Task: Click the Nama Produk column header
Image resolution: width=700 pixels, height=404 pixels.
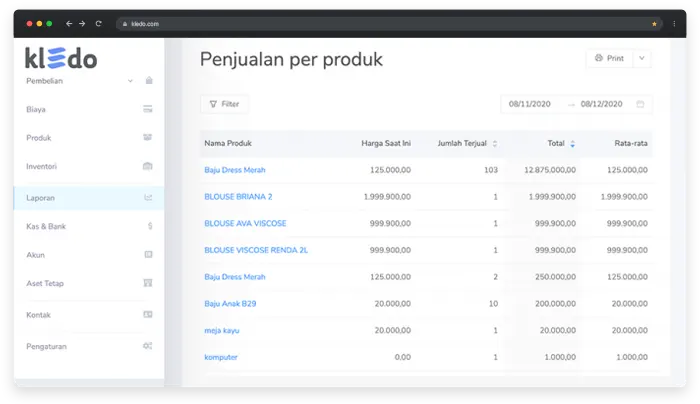Action: click(228, 143)
